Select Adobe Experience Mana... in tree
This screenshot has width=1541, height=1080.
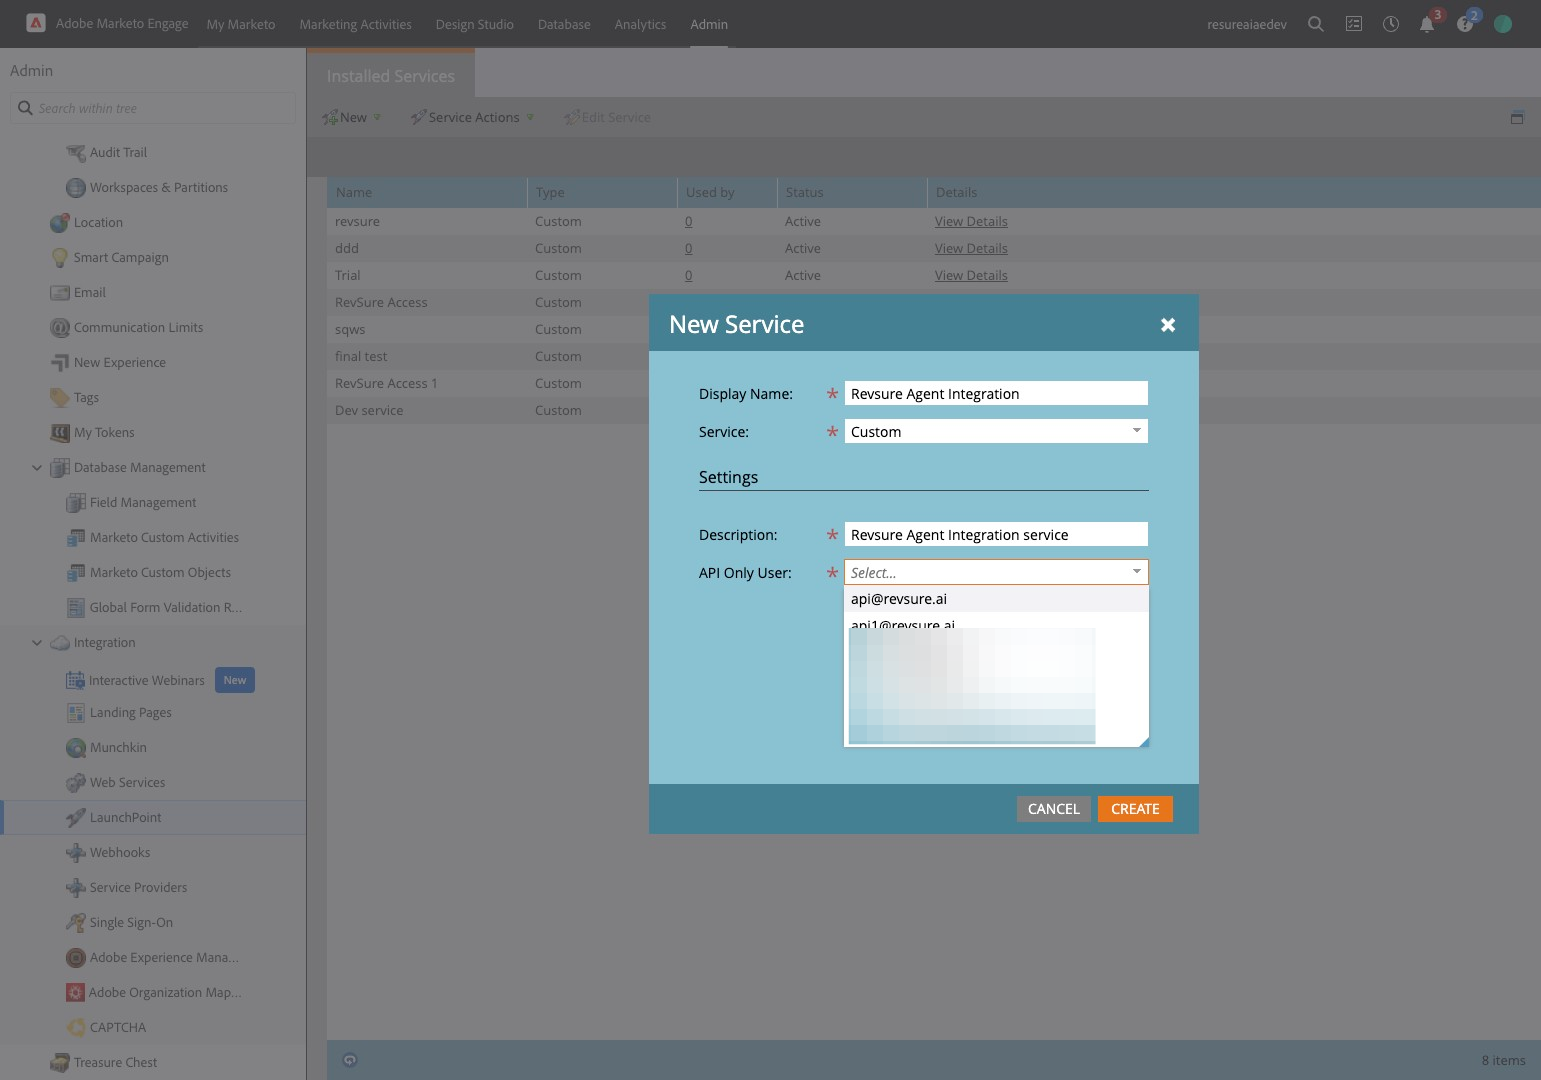click(x=164, y=958)
